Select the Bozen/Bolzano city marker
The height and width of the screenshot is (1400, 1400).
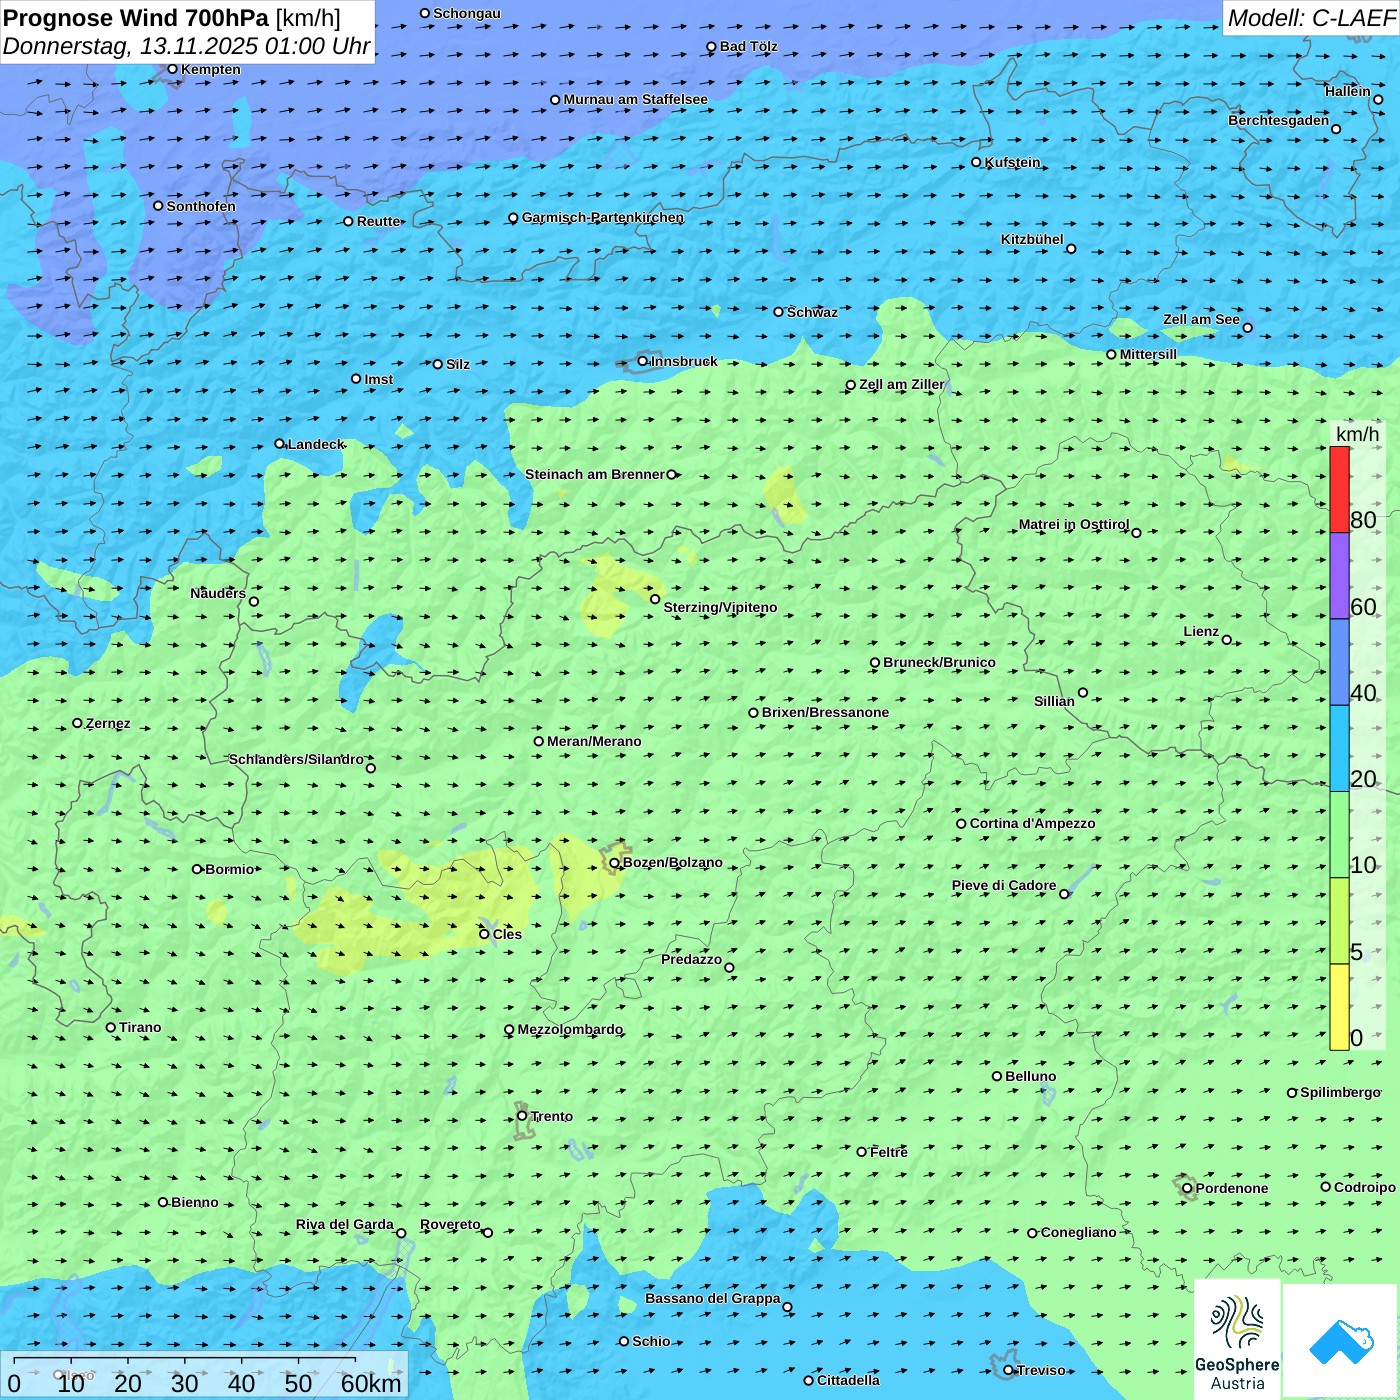614,863
